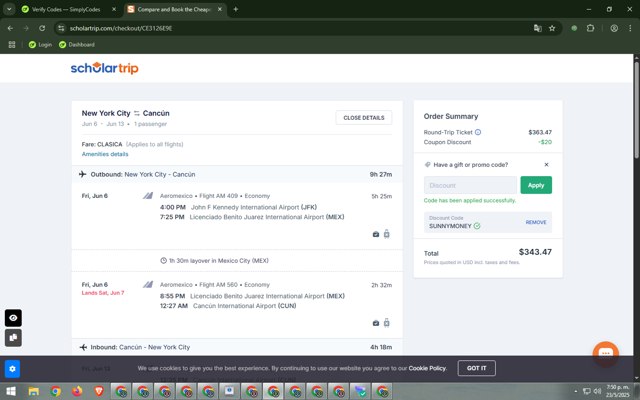Image resolution: width=640 pixels, height=400 pixels.
Task: Close the gift or promo code section
Action: (547, 164)
